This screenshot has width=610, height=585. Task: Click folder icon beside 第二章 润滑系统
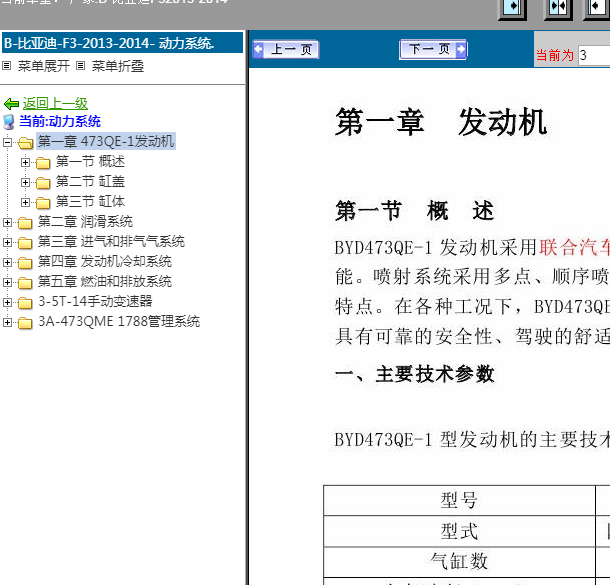[25, 223]
